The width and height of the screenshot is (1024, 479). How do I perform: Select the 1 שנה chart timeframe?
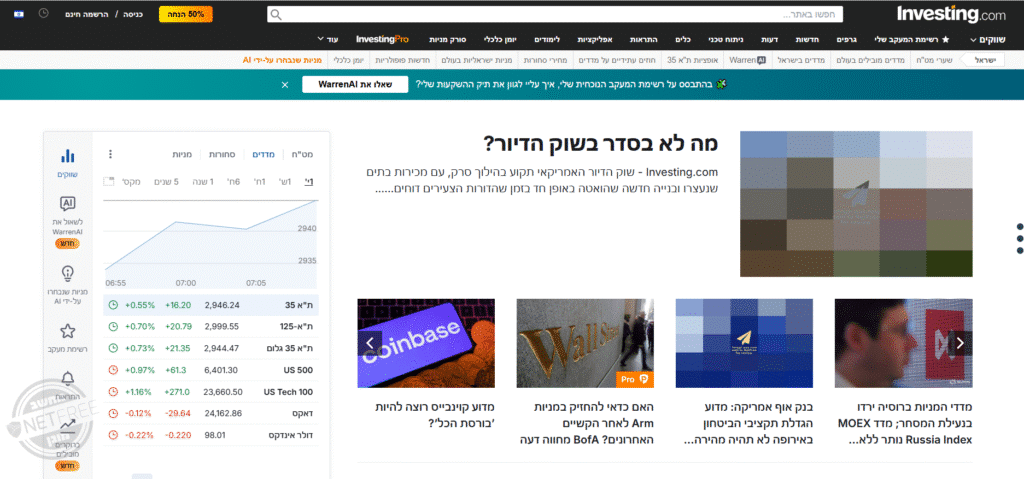point(203,182)
